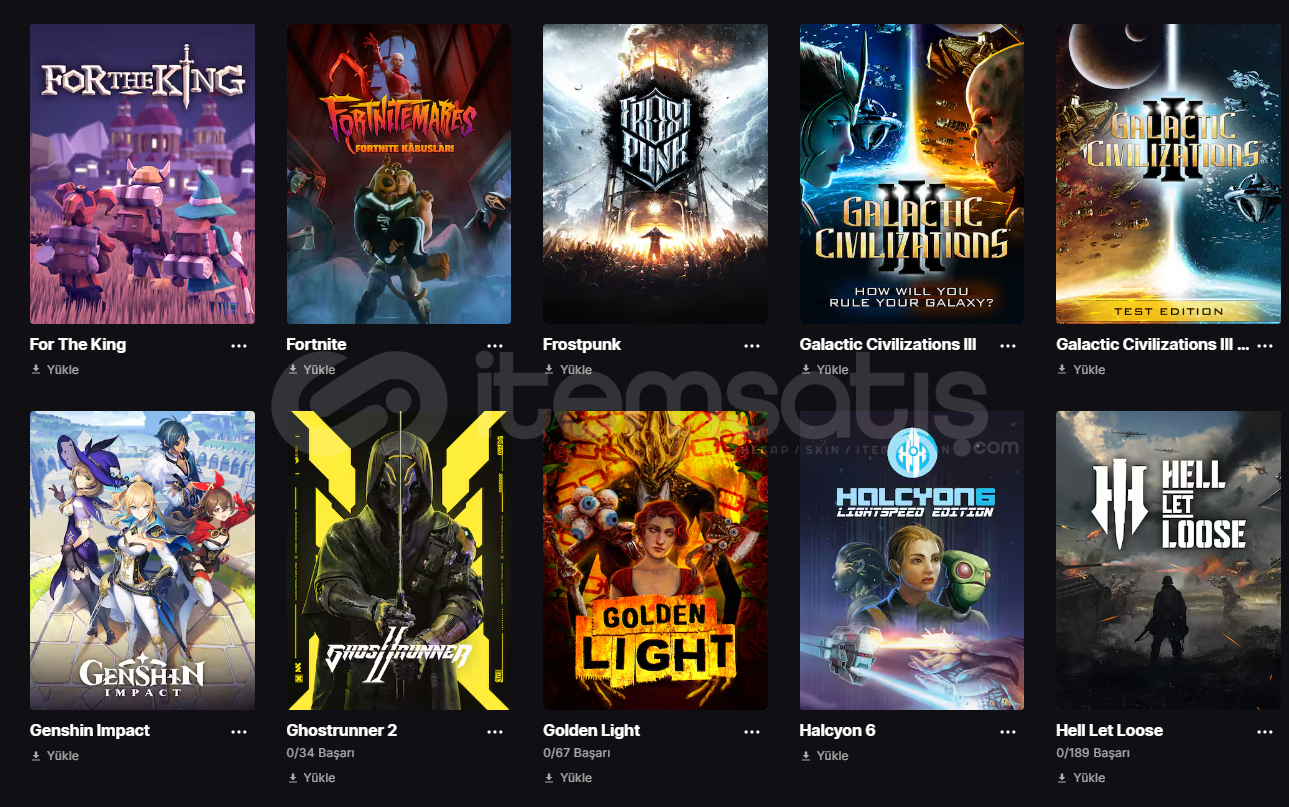Open the Golden Light cover art
This screenshot has height=807, width=1289.
655,560
